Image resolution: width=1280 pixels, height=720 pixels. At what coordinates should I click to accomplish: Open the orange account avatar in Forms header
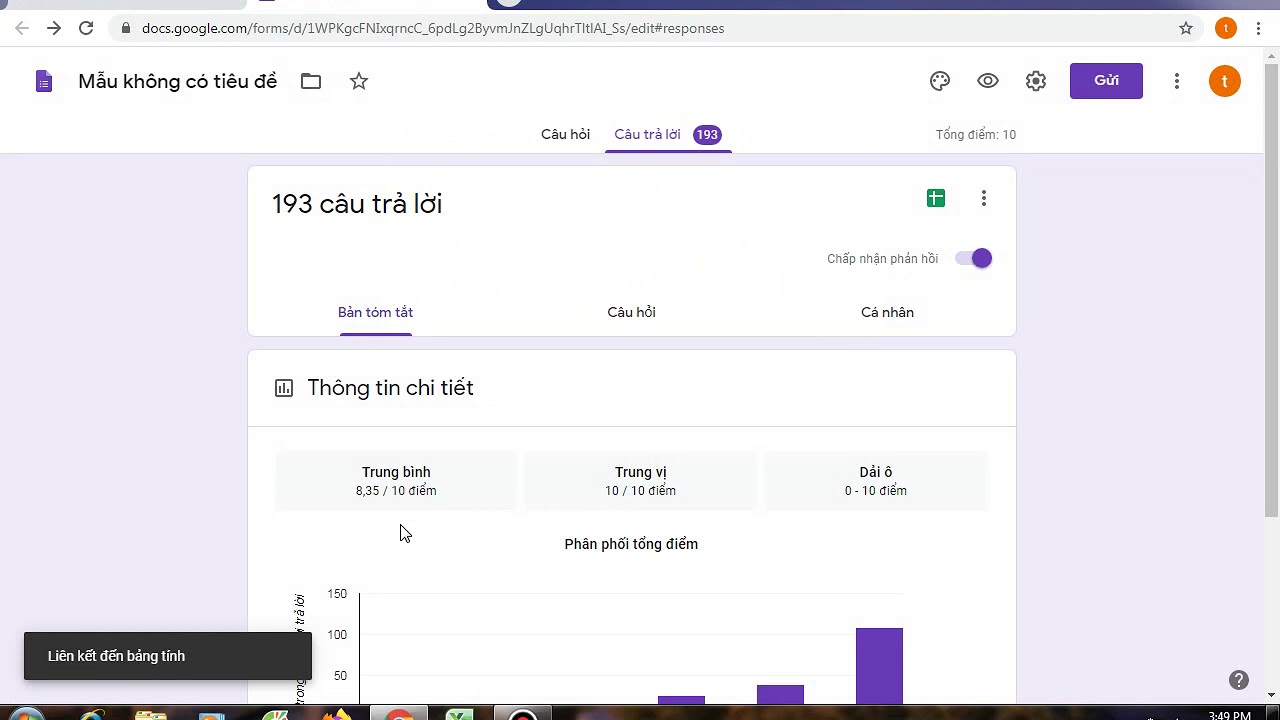pyautogui.click(x=1225, y=81)
